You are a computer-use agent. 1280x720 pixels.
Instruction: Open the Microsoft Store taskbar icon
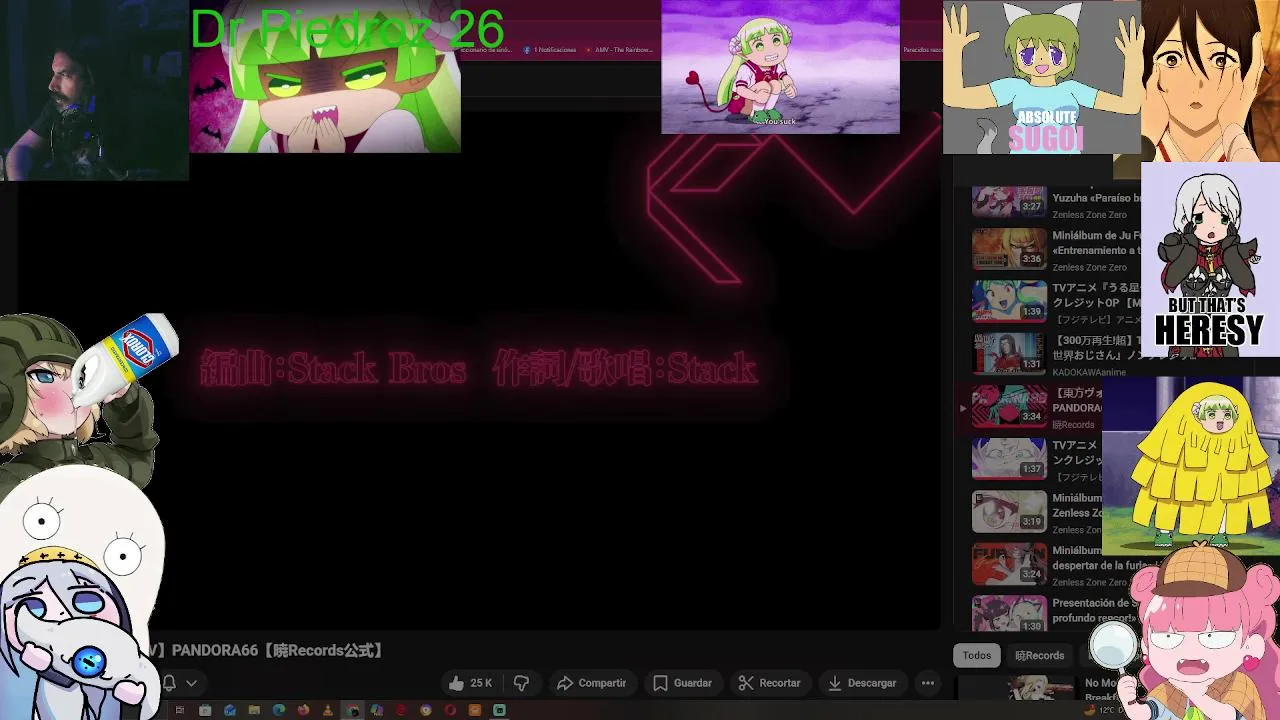pos(205,710)
